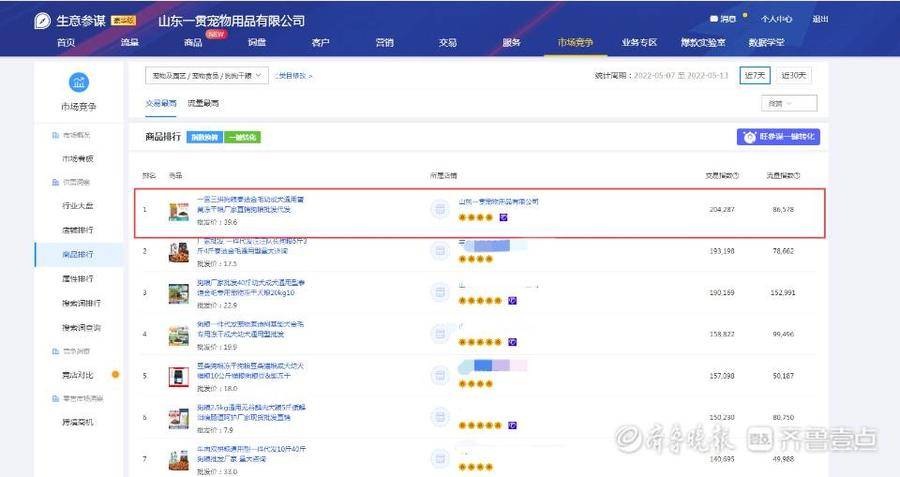Open rank 5 product title link
The image size is (900, 477).
coord(250,371)
